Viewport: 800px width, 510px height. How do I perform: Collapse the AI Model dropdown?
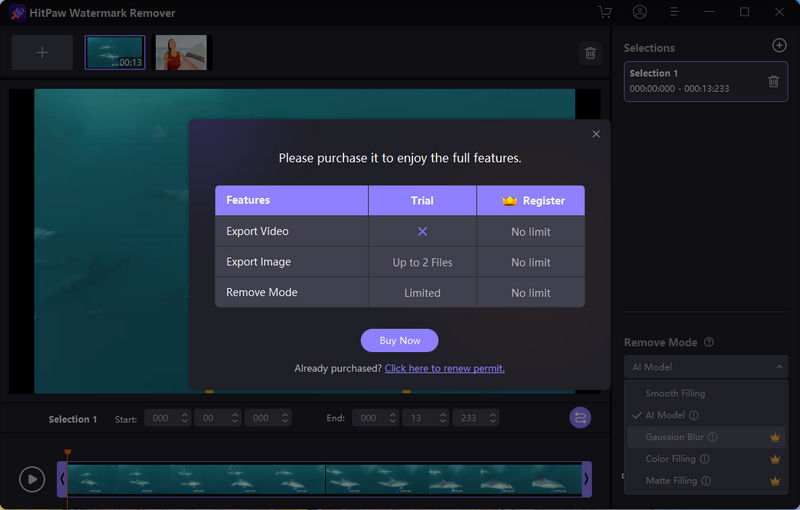[779, 367]
